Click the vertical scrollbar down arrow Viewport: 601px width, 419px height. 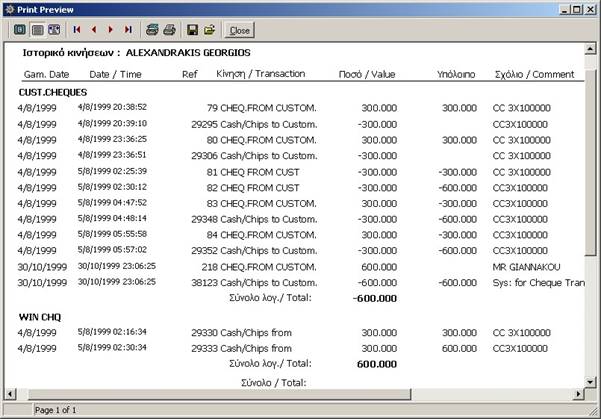[590, 378]
